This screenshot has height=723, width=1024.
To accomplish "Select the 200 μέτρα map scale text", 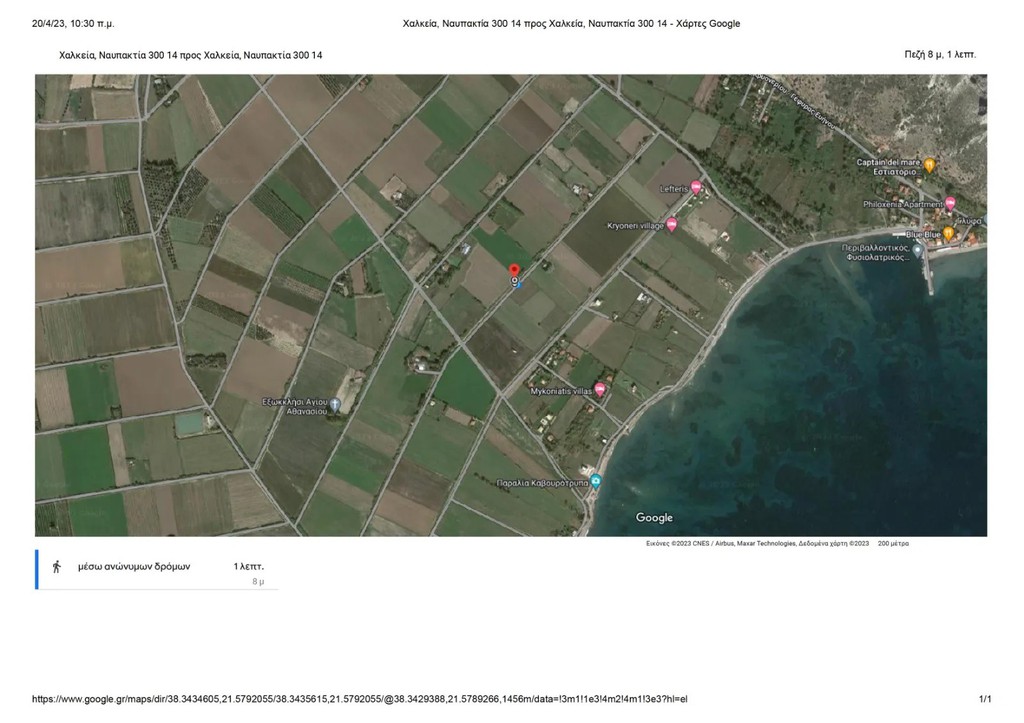I will click(893, 543).
